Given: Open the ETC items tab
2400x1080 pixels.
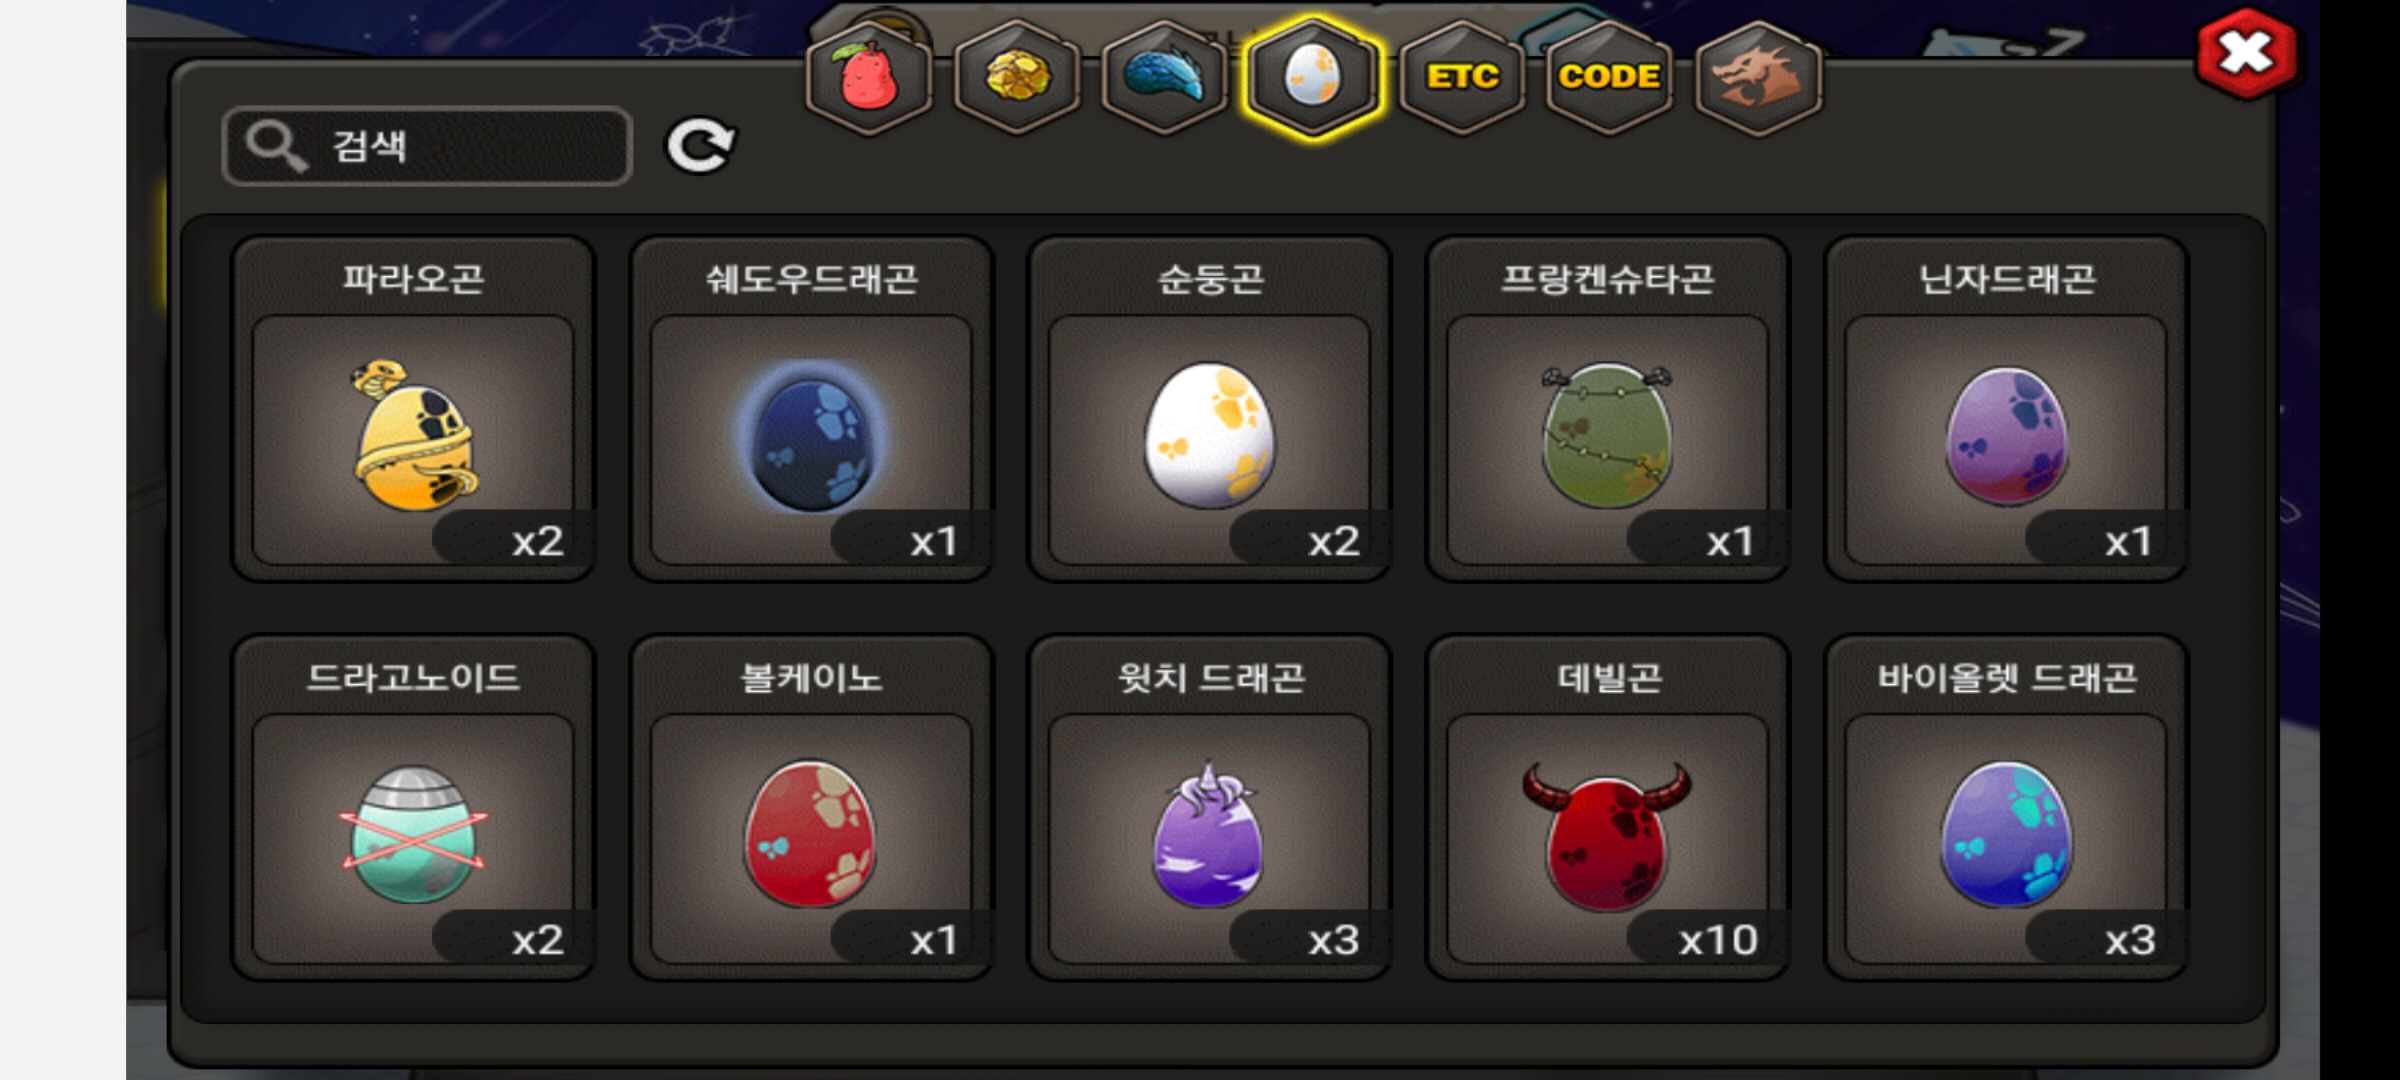Looking at the screenshot, I should (1462, 78).
